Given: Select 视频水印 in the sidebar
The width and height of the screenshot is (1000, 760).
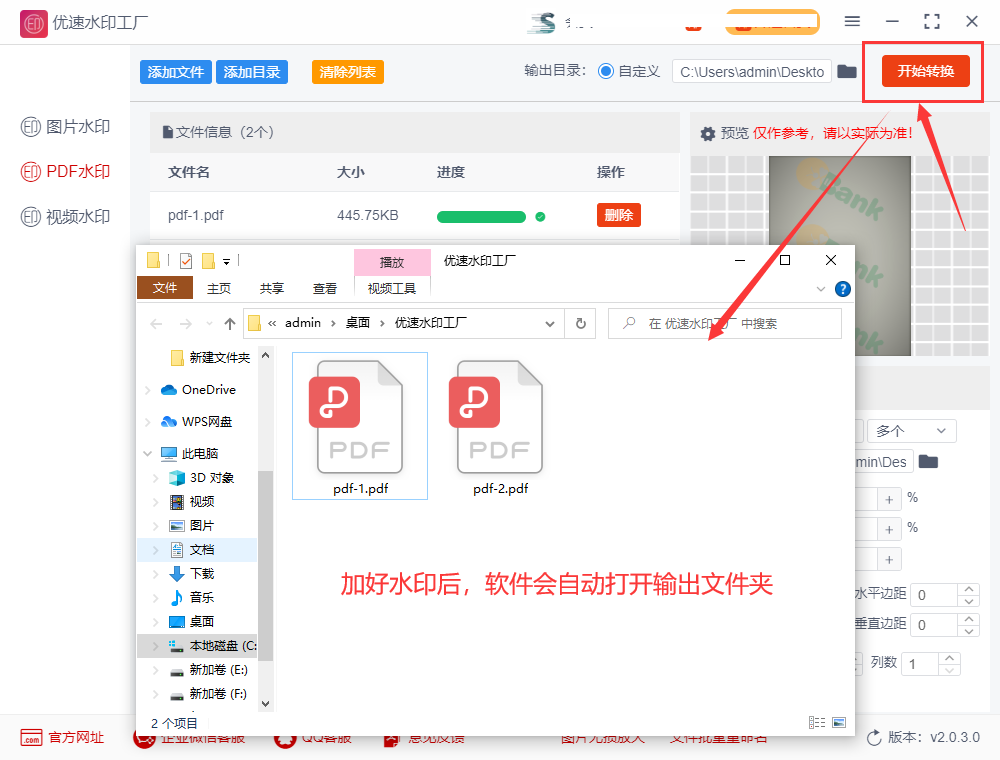Looking at the screenshot, I should tap(65, 217).
